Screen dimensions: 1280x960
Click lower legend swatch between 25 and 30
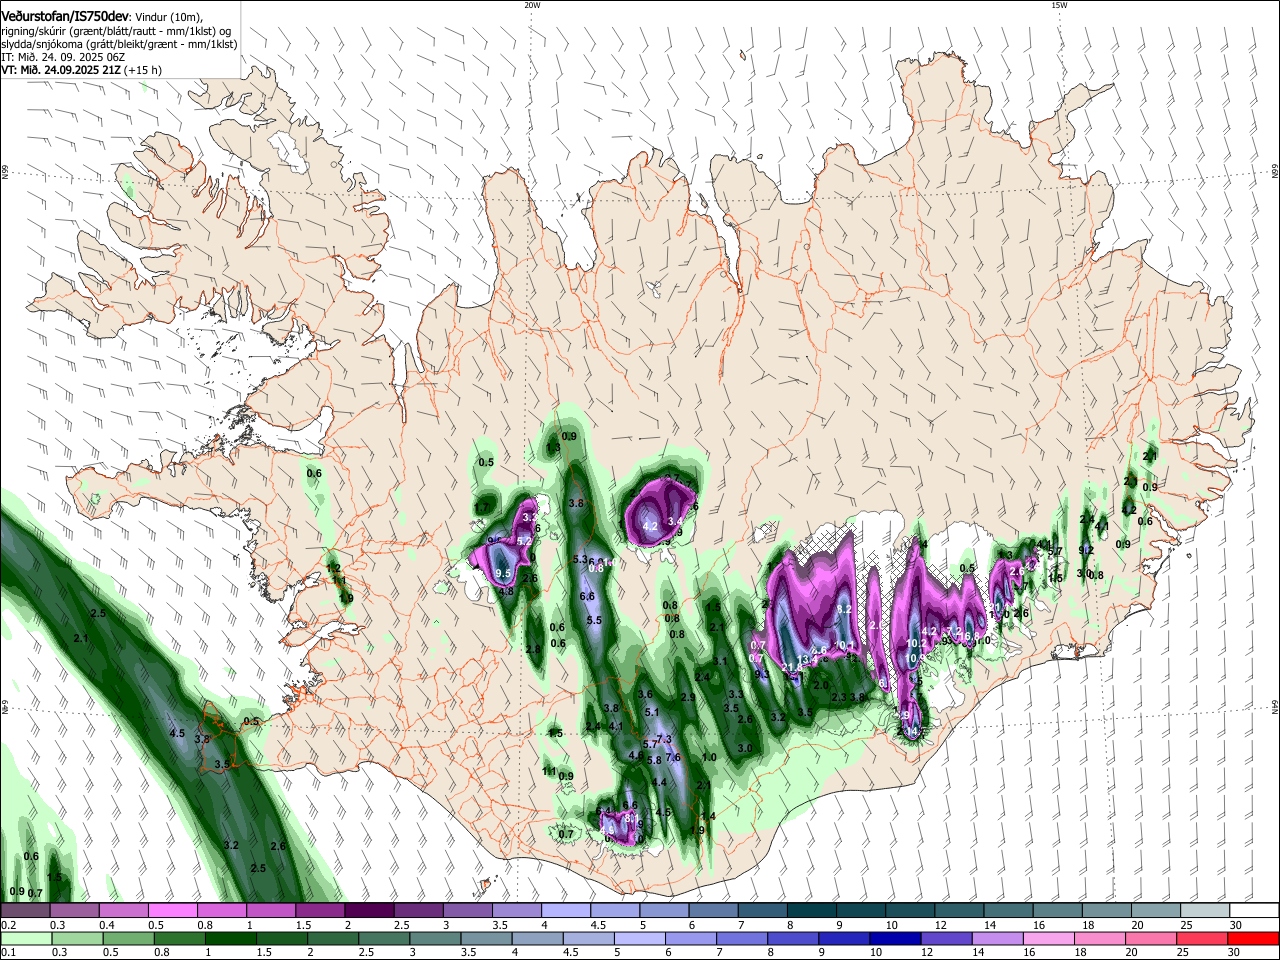[x=1202, y=938]
